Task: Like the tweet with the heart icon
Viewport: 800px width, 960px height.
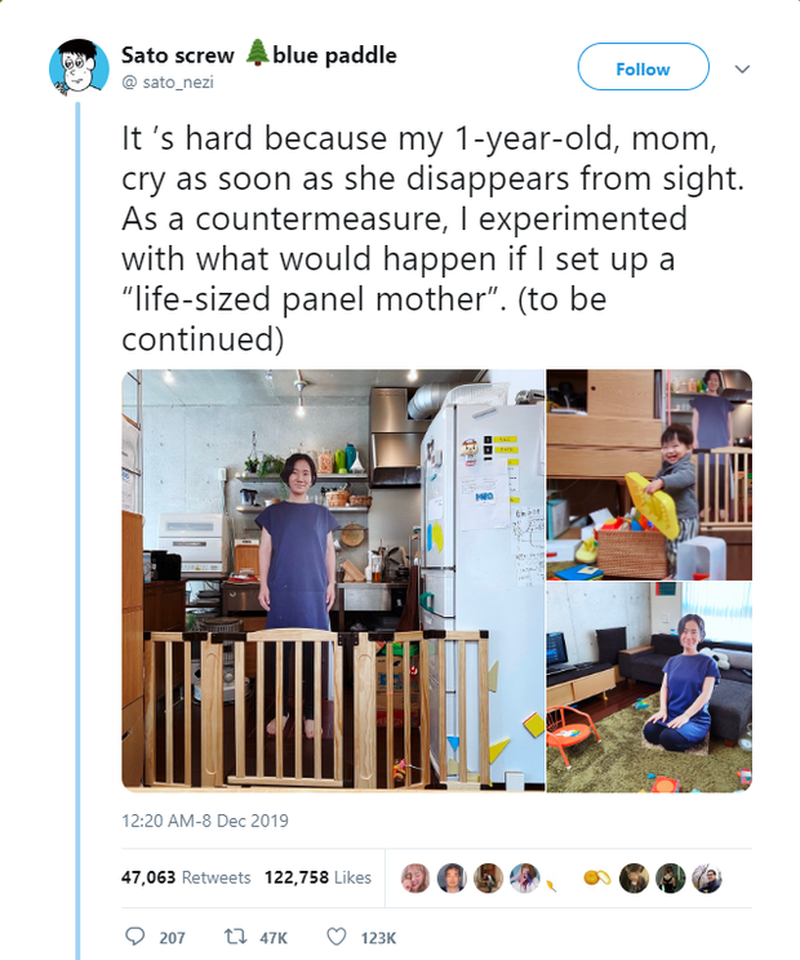Action: (337, 937)
